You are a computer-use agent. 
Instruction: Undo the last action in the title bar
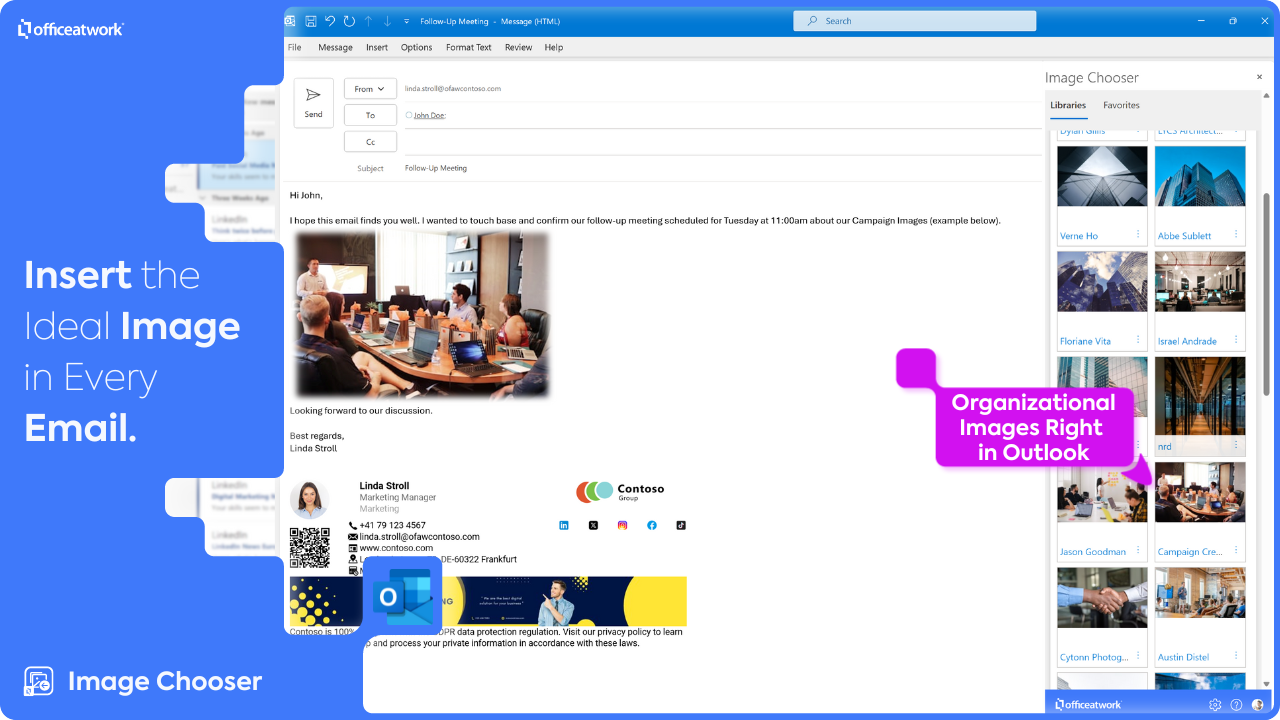coord(330,21)
